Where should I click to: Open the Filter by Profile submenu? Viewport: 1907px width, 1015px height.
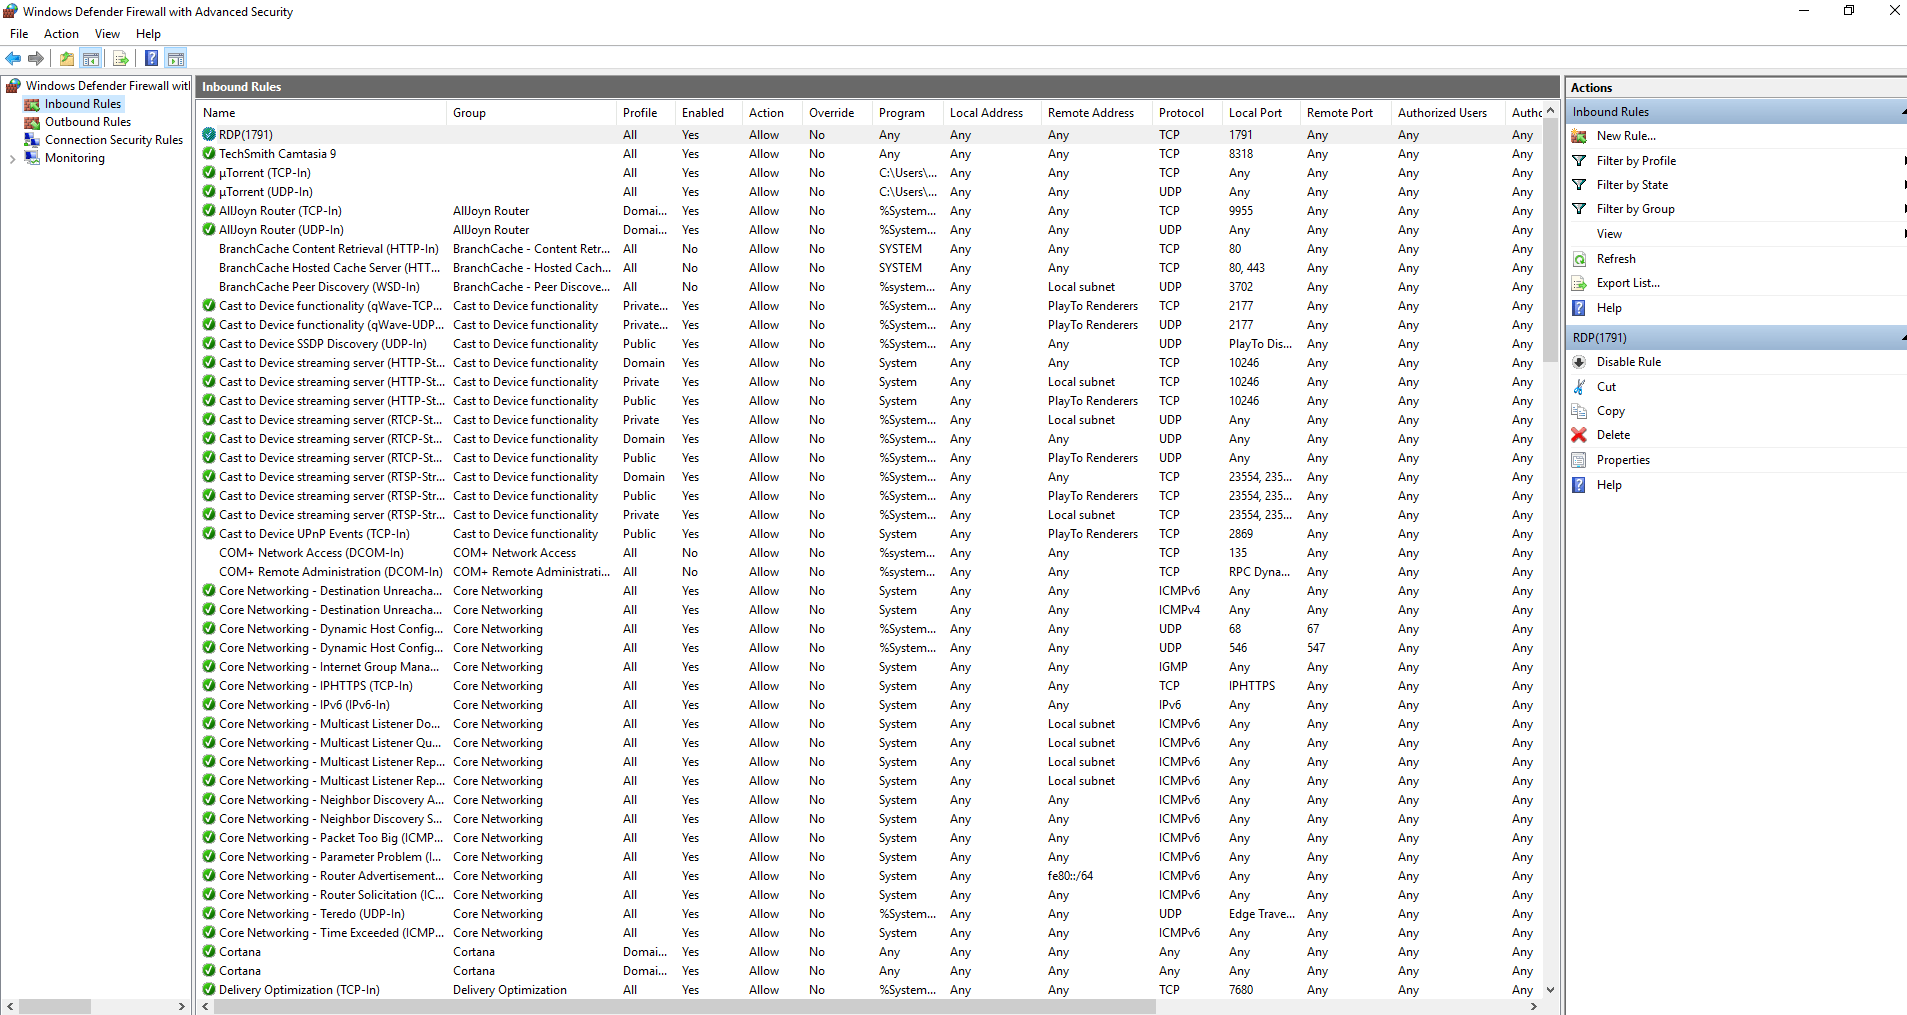(x=1636, y=161)
